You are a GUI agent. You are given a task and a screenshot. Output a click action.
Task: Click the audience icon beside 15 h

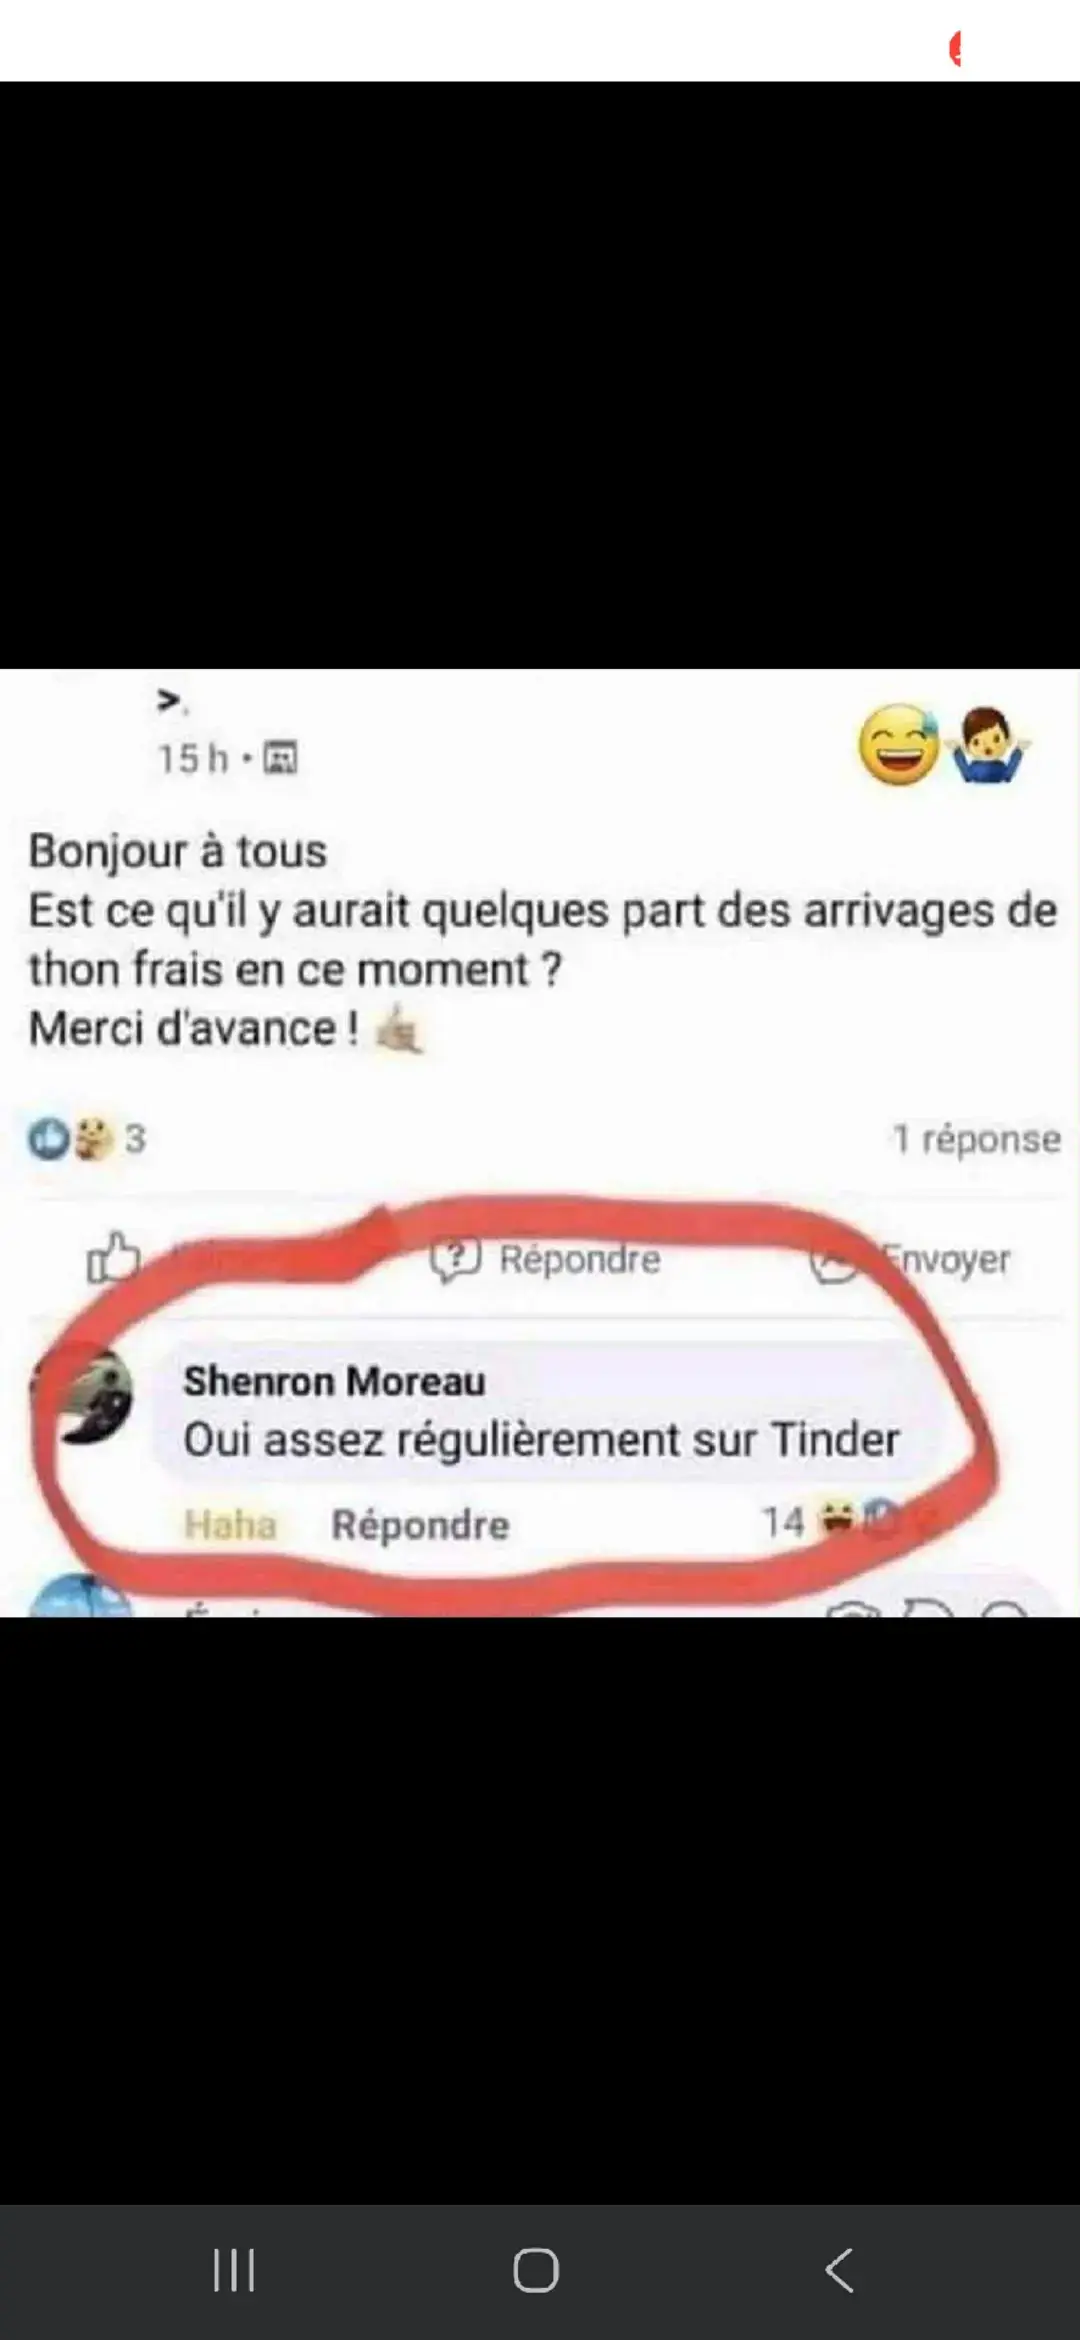pyautogui.click(x=280, y=759)
